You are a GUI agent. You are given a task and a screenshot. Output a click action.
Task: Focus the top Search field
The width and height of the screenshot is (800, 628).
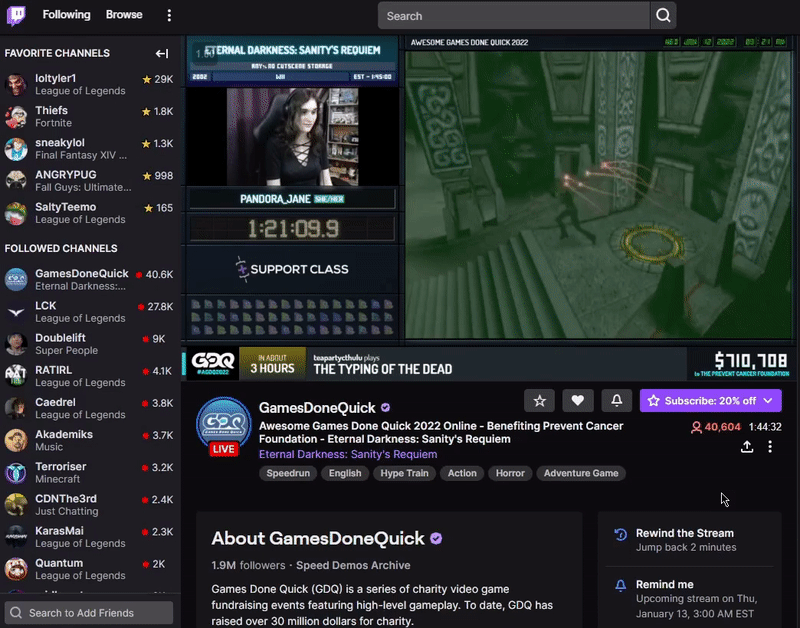click(514, 16)
